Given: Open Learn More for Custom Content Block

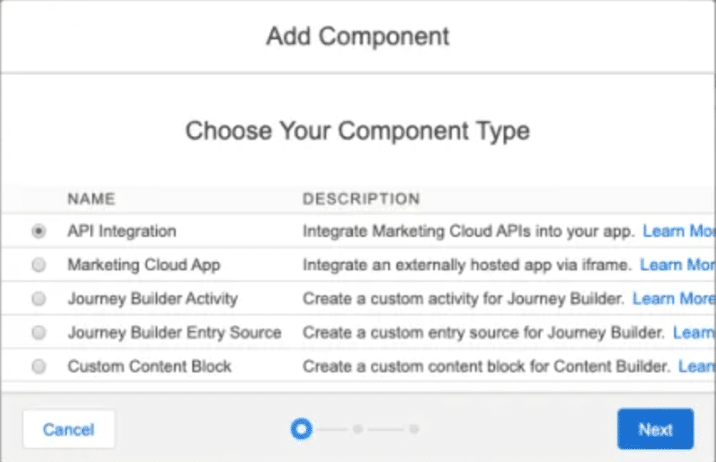Looking at the screenshot, I should pos(696,366).
